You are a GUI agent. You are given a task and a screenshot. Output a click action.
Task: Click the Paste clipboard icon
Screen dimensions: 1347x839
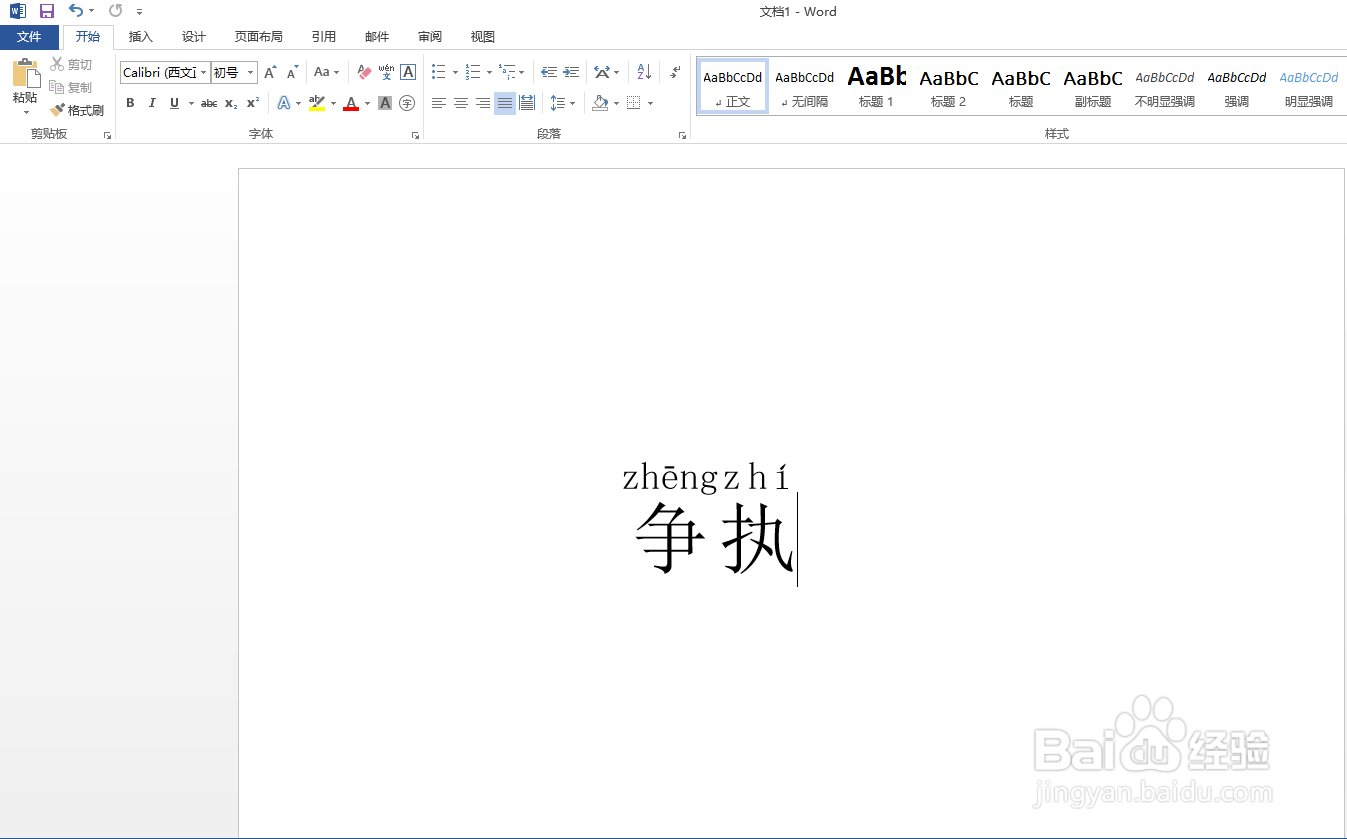pos(25,73)
